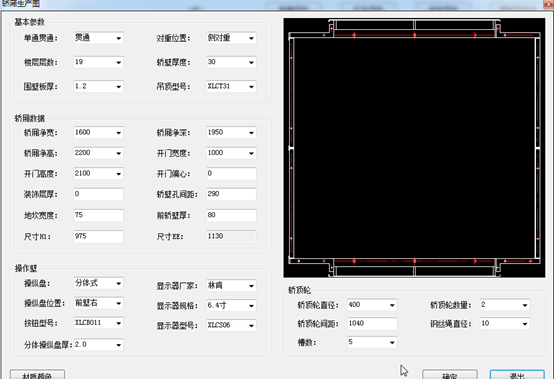Click the 装饰层厚 input field

[x=98, y=194]
